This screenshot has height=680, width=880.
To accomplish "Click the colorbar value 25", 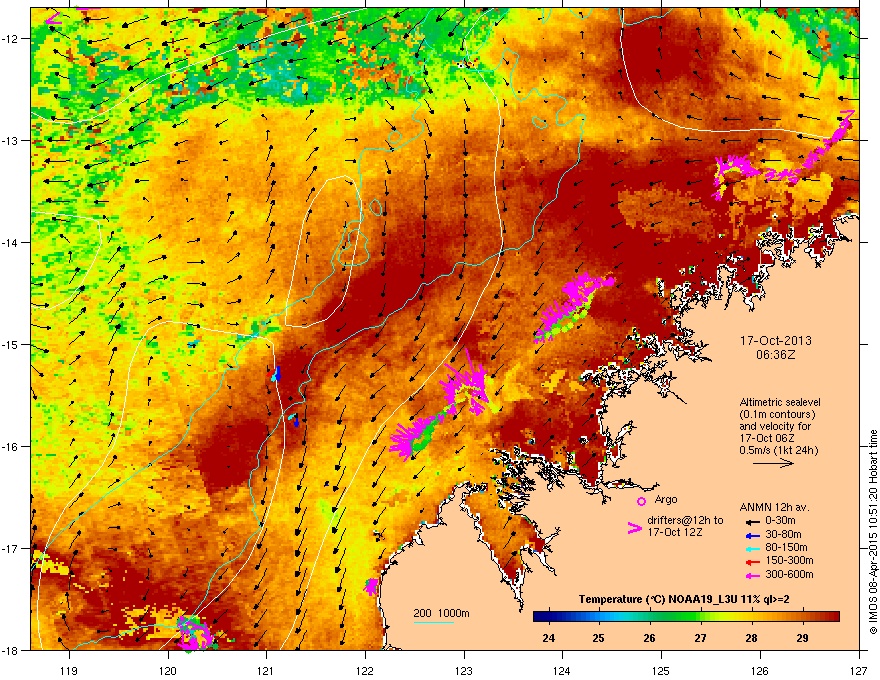I will 598,638.
